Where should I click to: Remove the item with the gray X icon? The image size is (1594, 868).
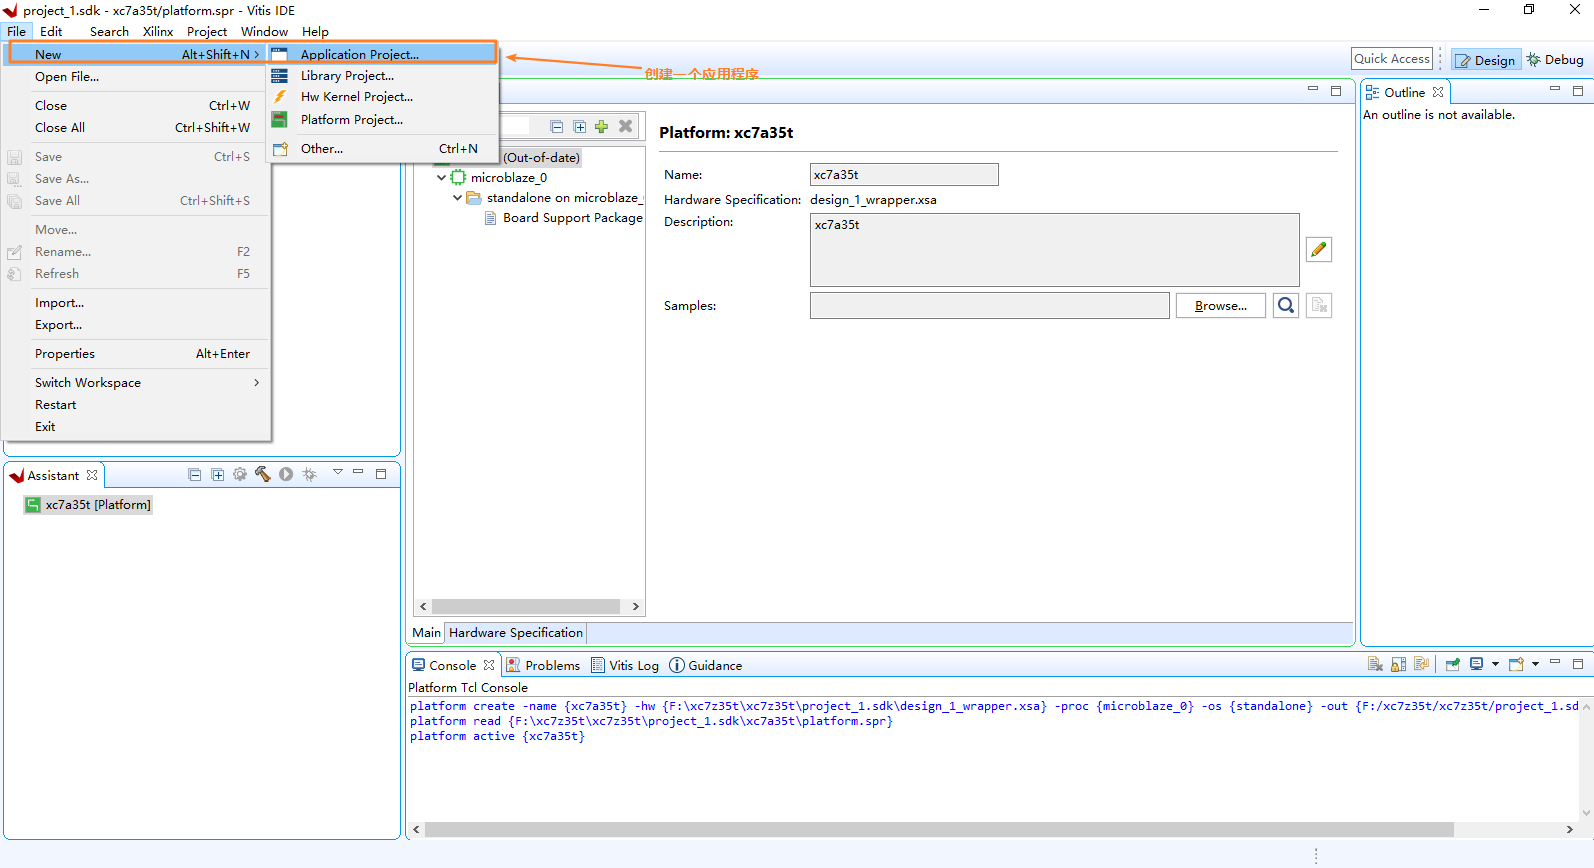click(626, 127)
